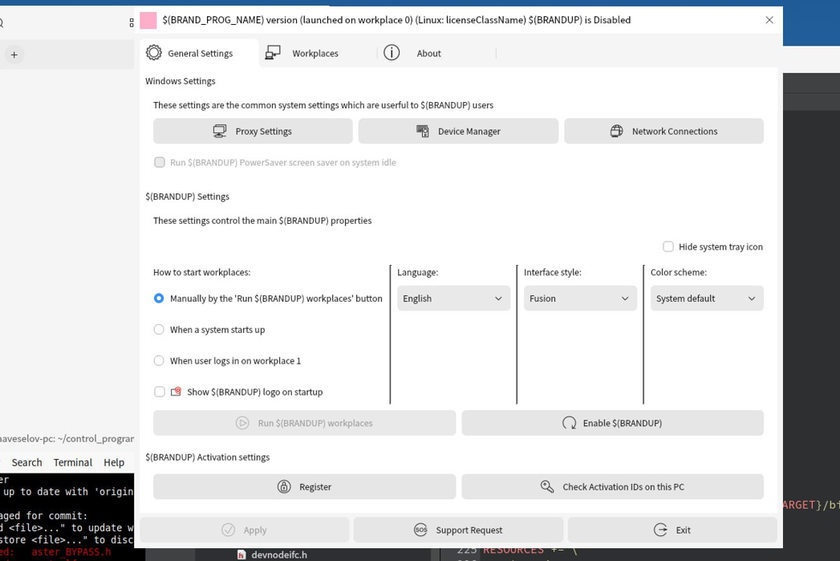
Task: Open the Terminal menu in background window
Action: coord(72,462)
